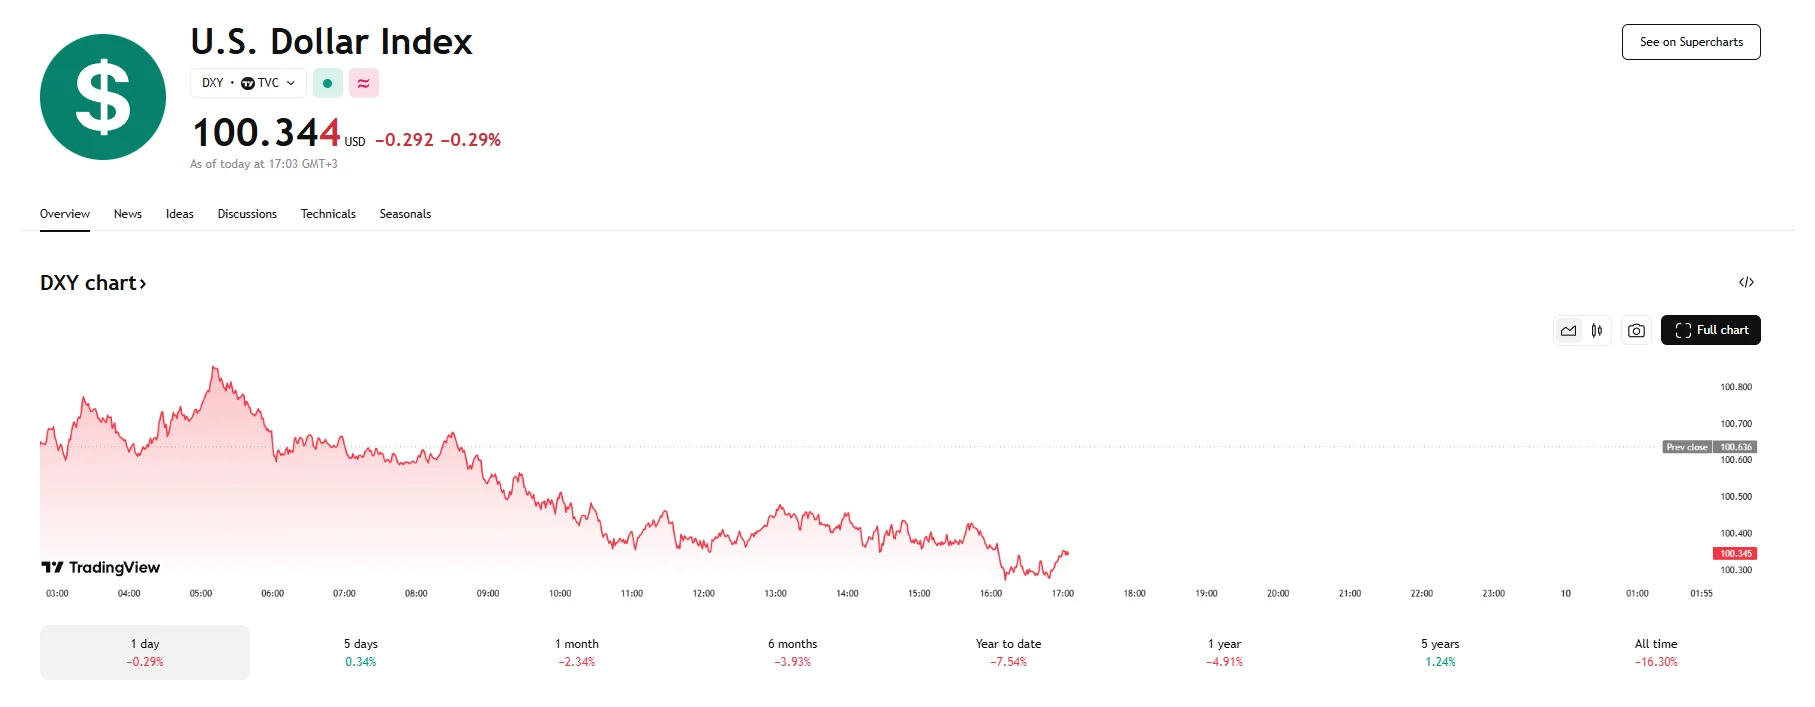Click the green market status dot
The width and height of the screenshot is (1815, 707).
[328, 83]
